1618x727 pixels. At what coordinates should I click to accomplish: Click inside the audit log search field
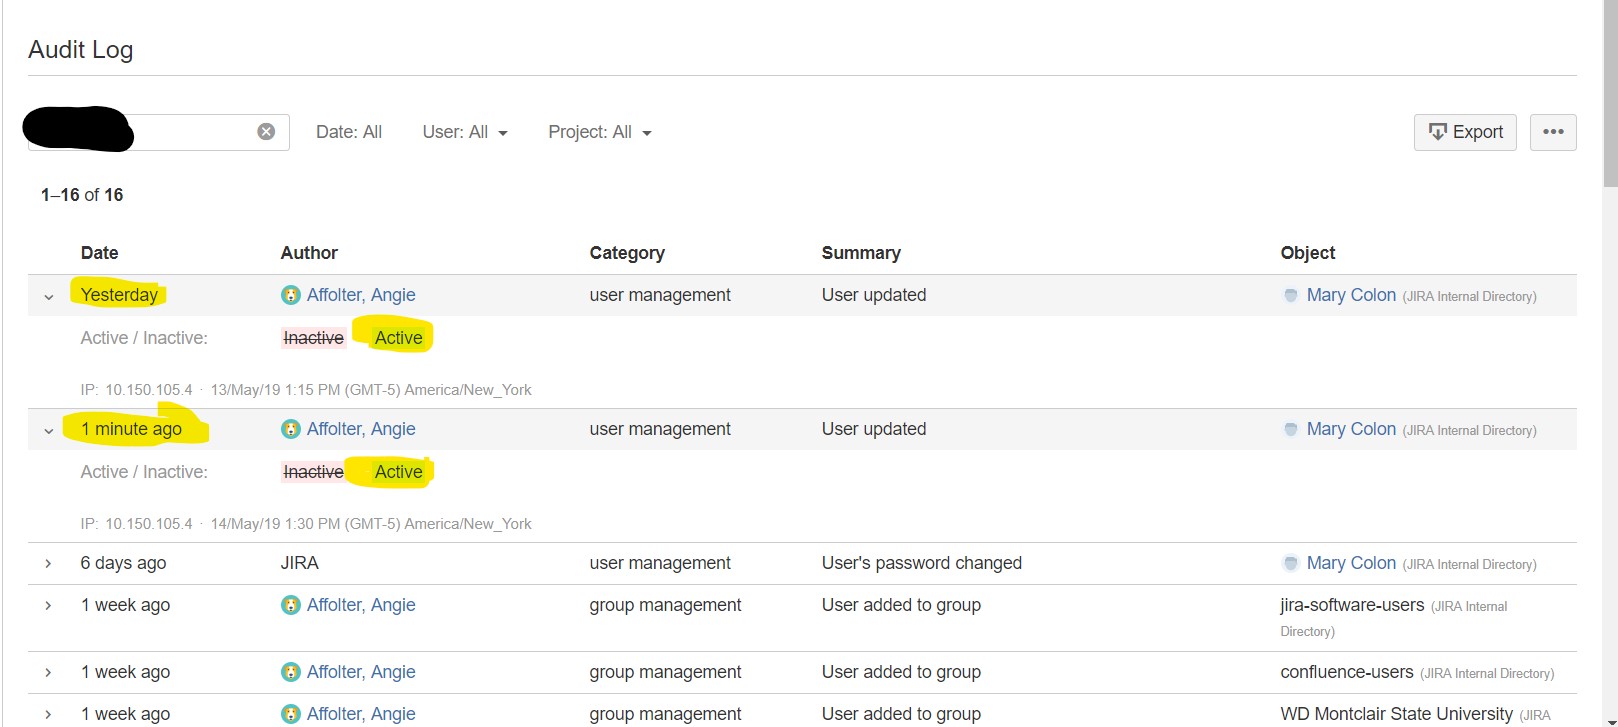190,132
